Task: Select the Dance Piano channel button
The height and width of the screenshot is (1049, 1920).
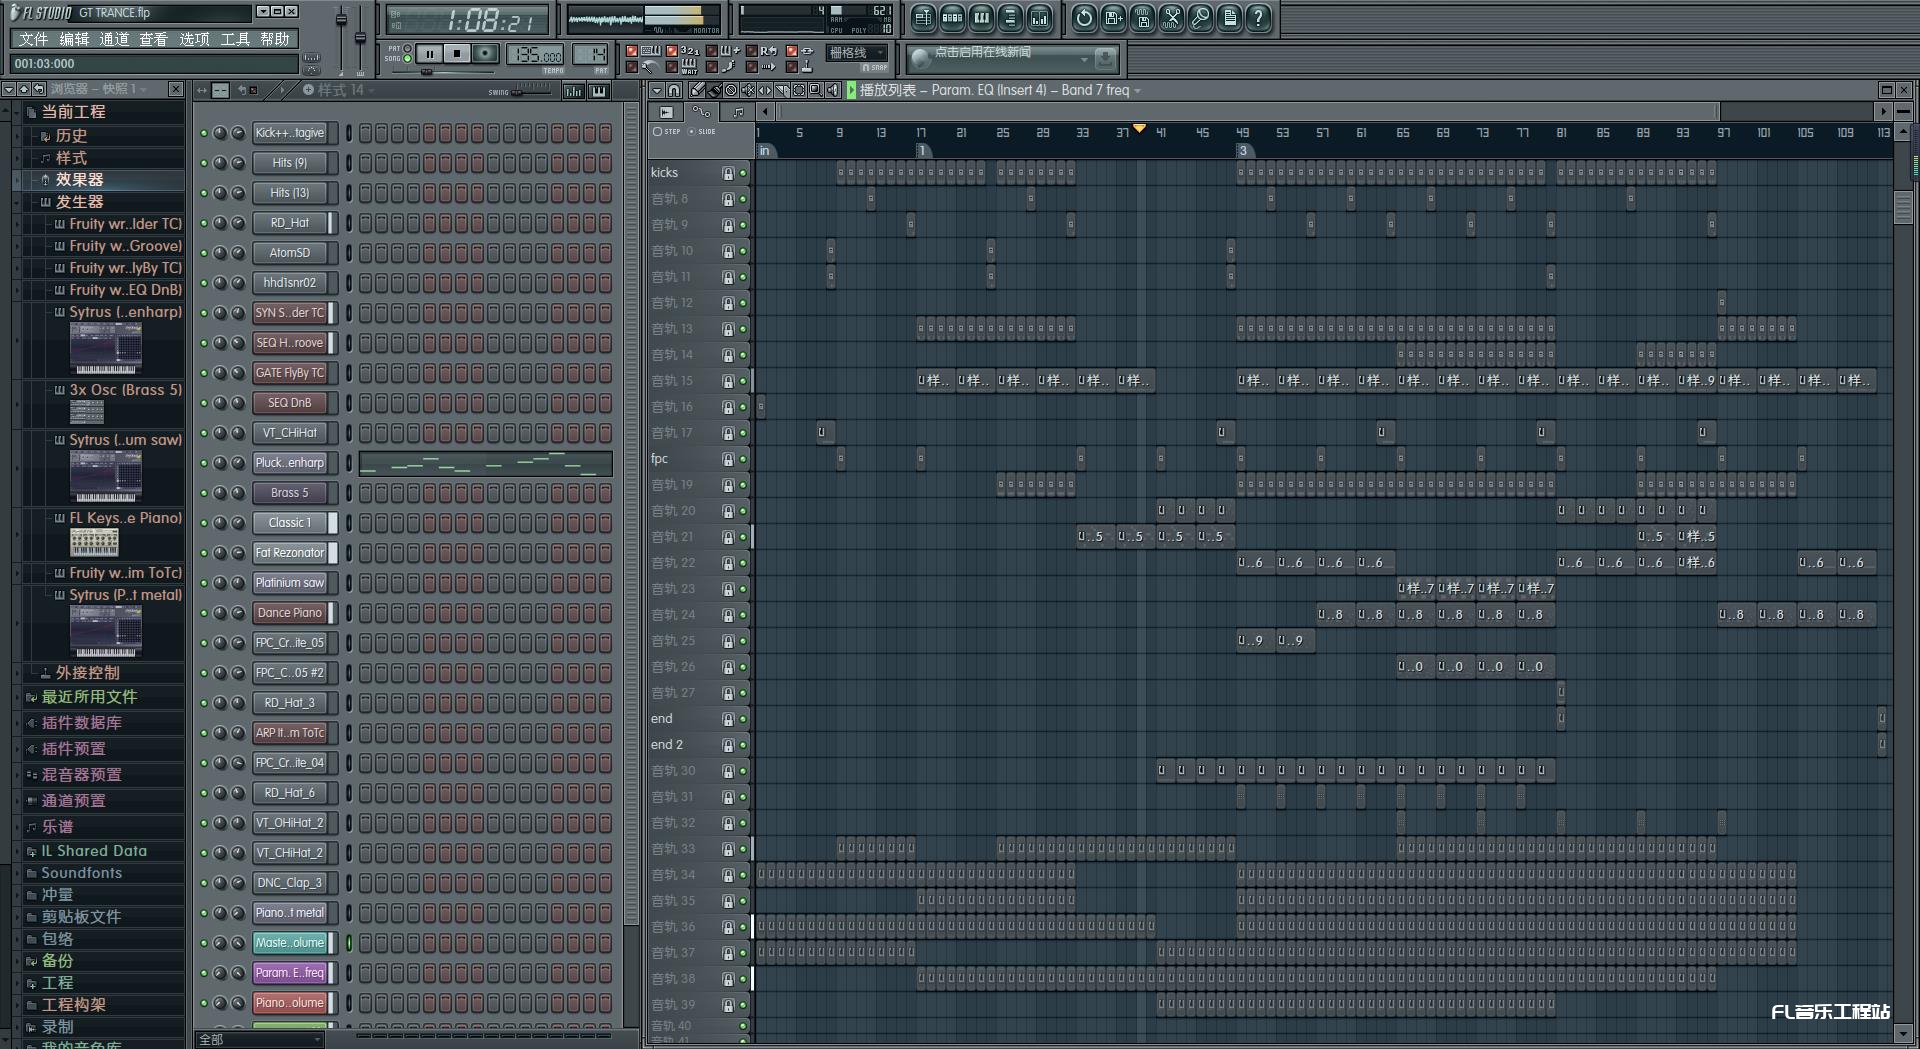Action: [289, 613]
